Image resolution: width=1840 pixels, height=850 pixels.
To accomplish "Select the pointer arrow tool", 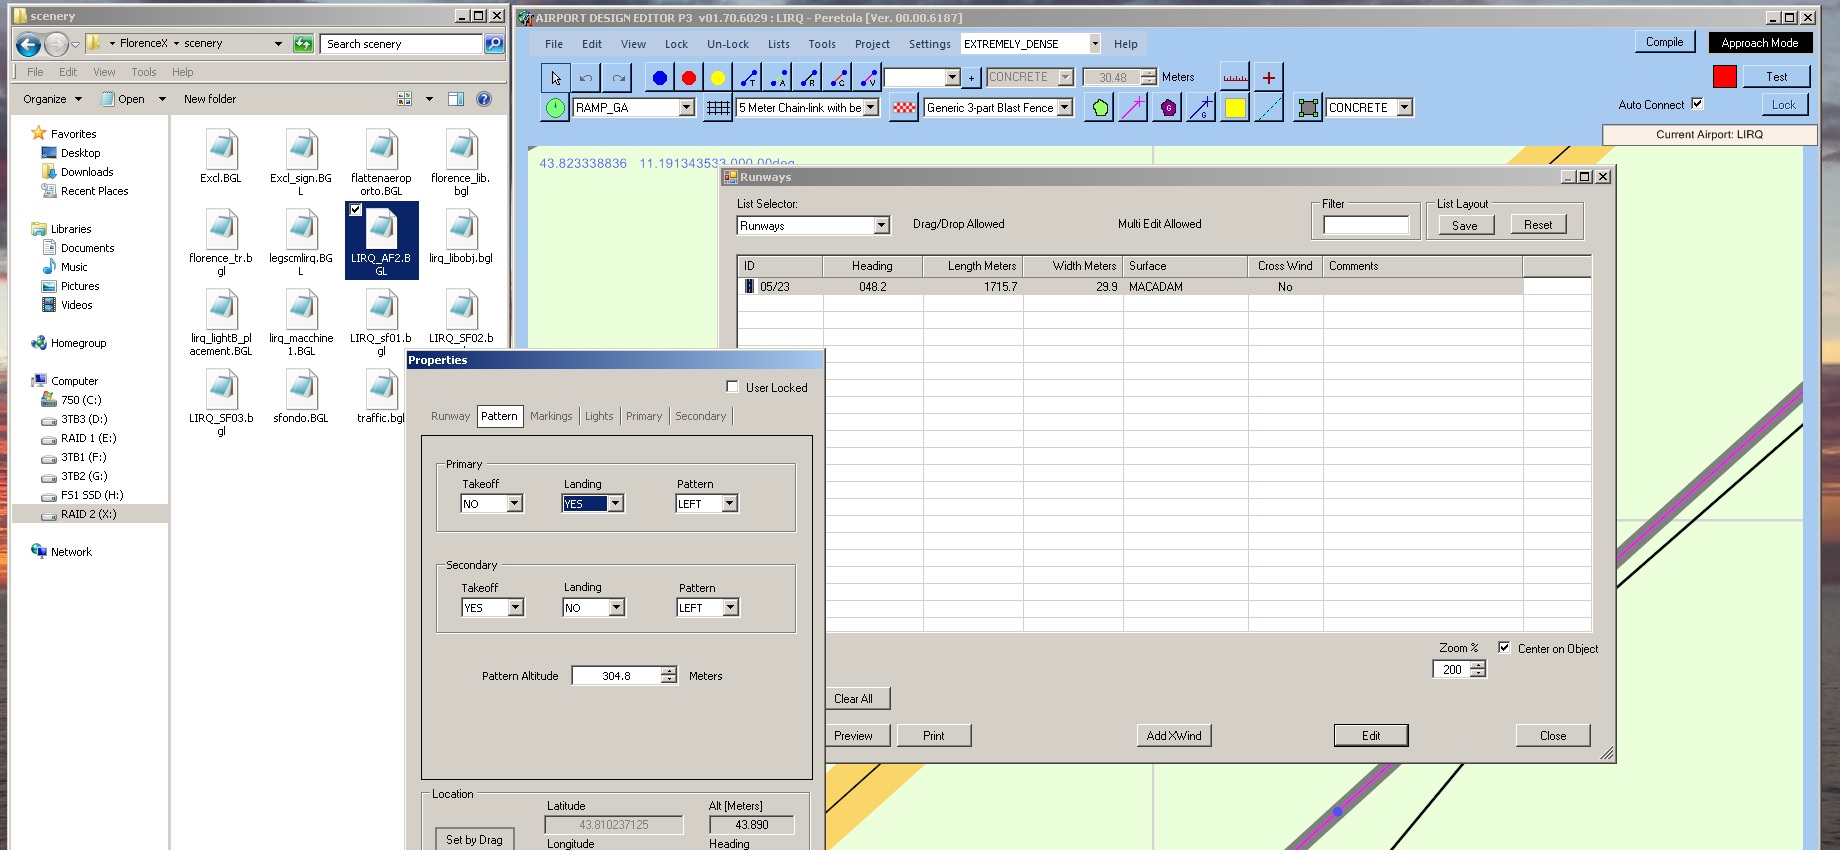I will point(556,78).
